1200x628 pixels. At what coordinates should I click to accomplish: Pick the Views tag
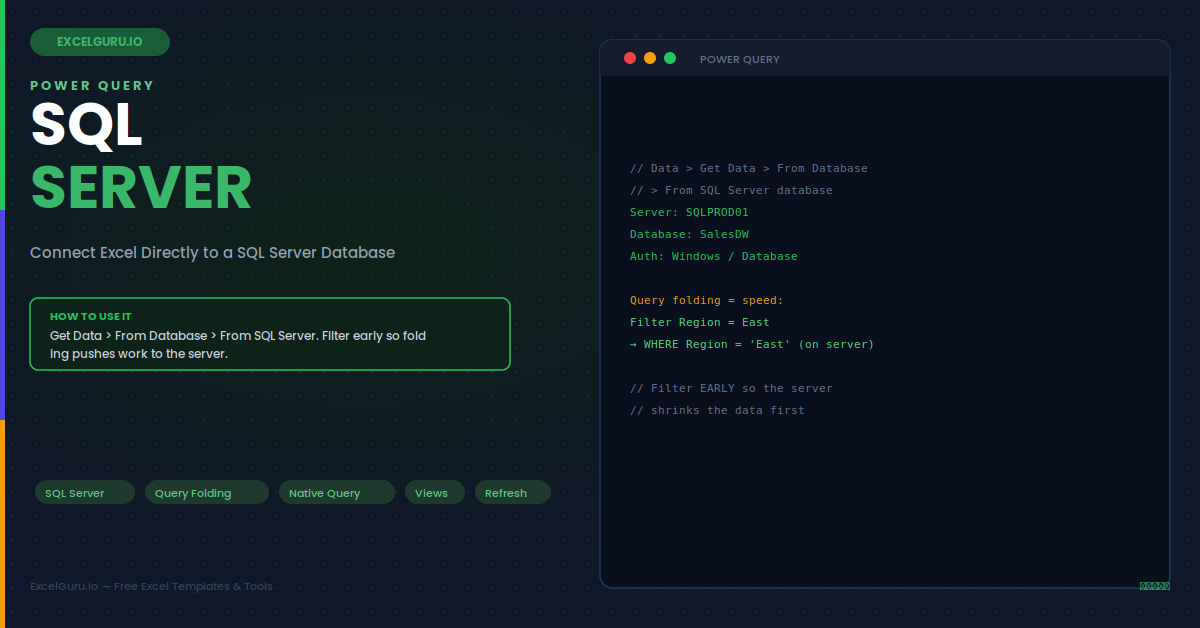435,492
